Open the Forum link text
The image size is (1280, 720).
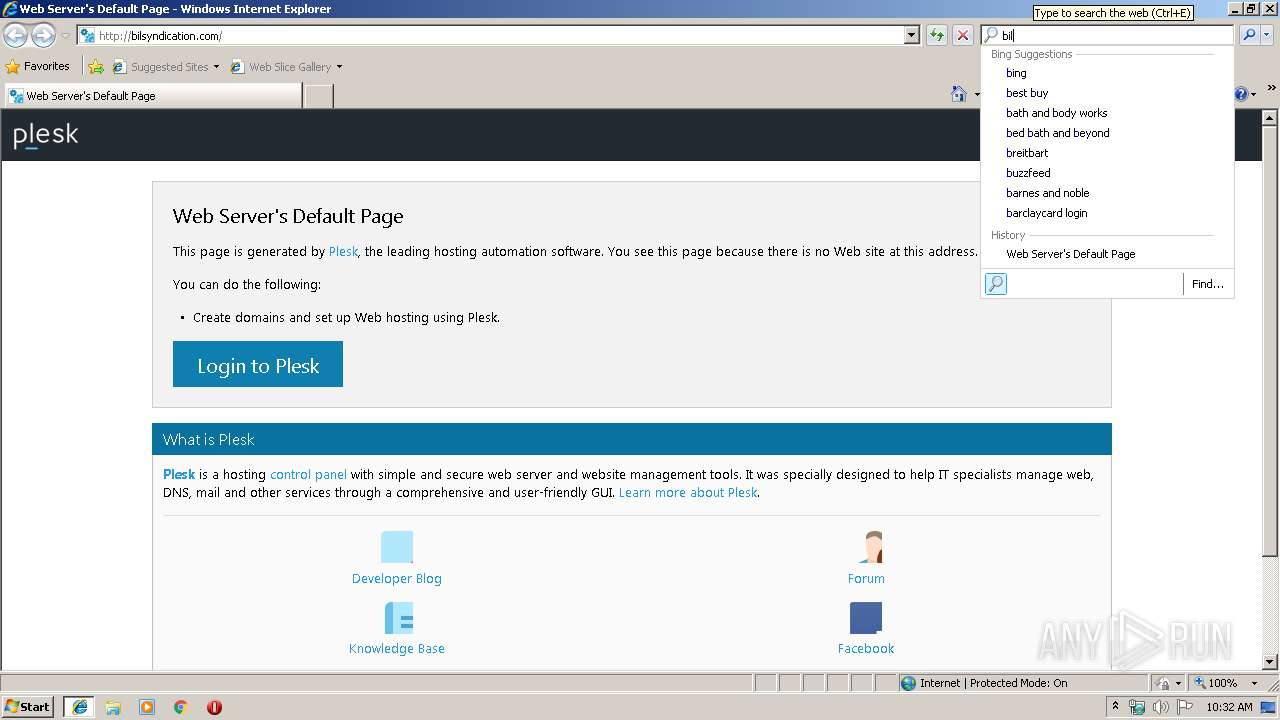pos(866,579)
